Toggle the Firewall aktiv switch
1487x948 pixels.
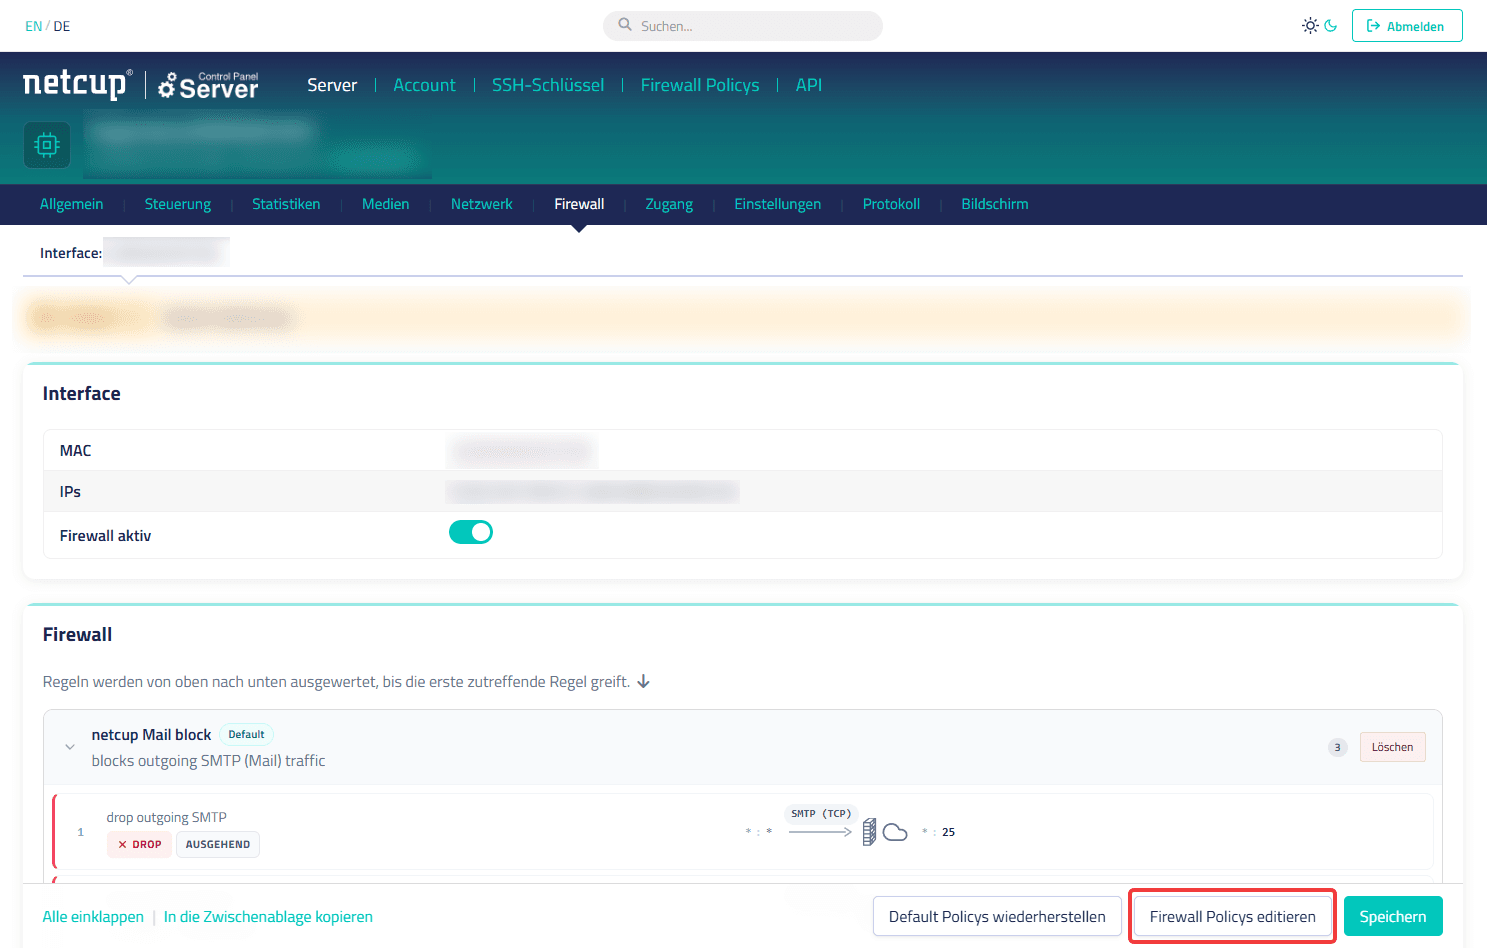[x=471, y=532]
